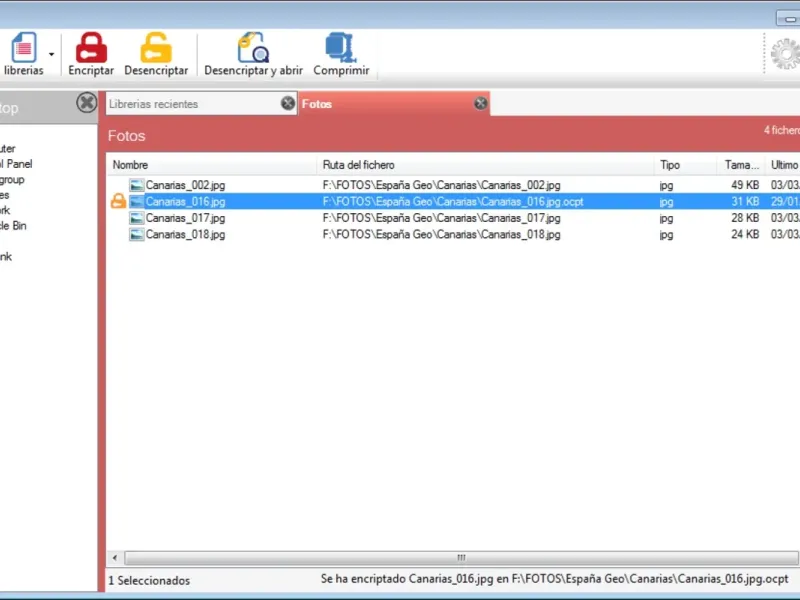Click the horizontal scrollbar left arrow
The image size is (800, 600).
pos(115,558)
